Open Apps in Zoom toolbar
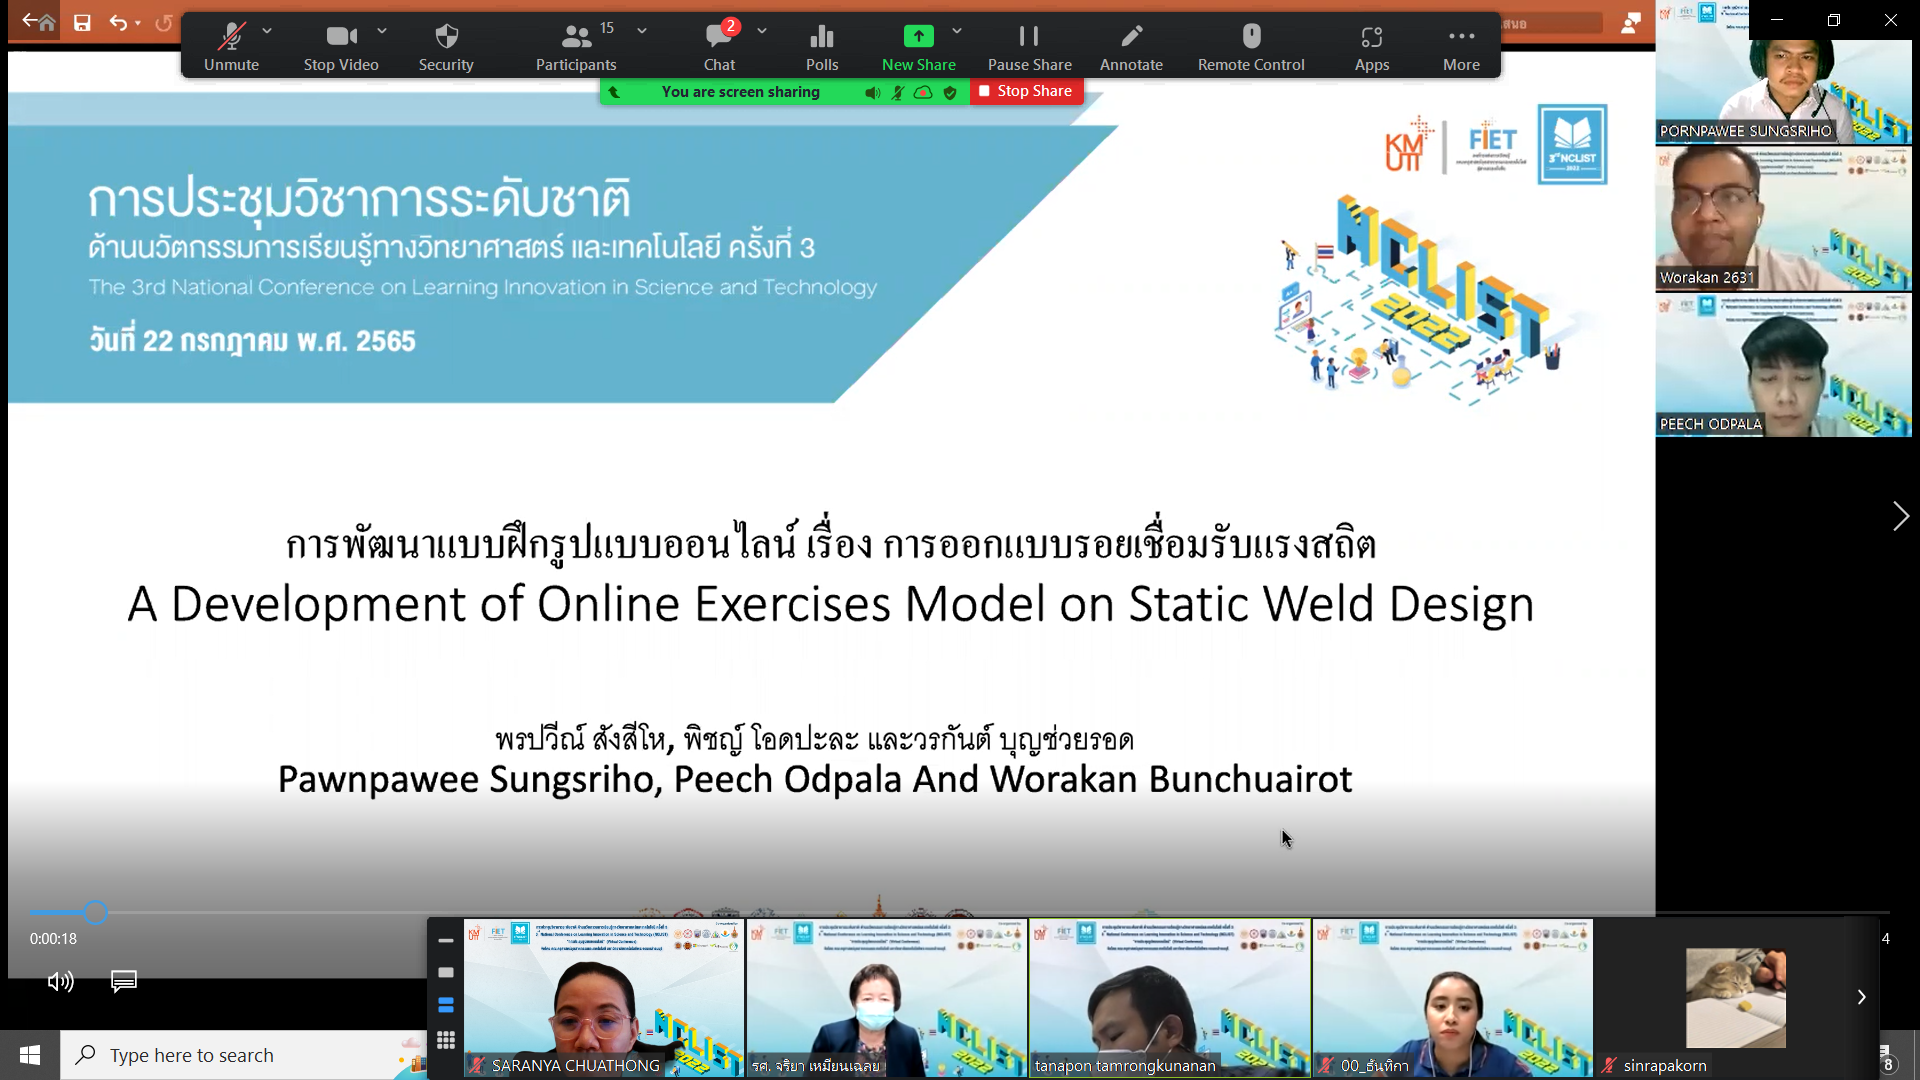 (1371, 46)
